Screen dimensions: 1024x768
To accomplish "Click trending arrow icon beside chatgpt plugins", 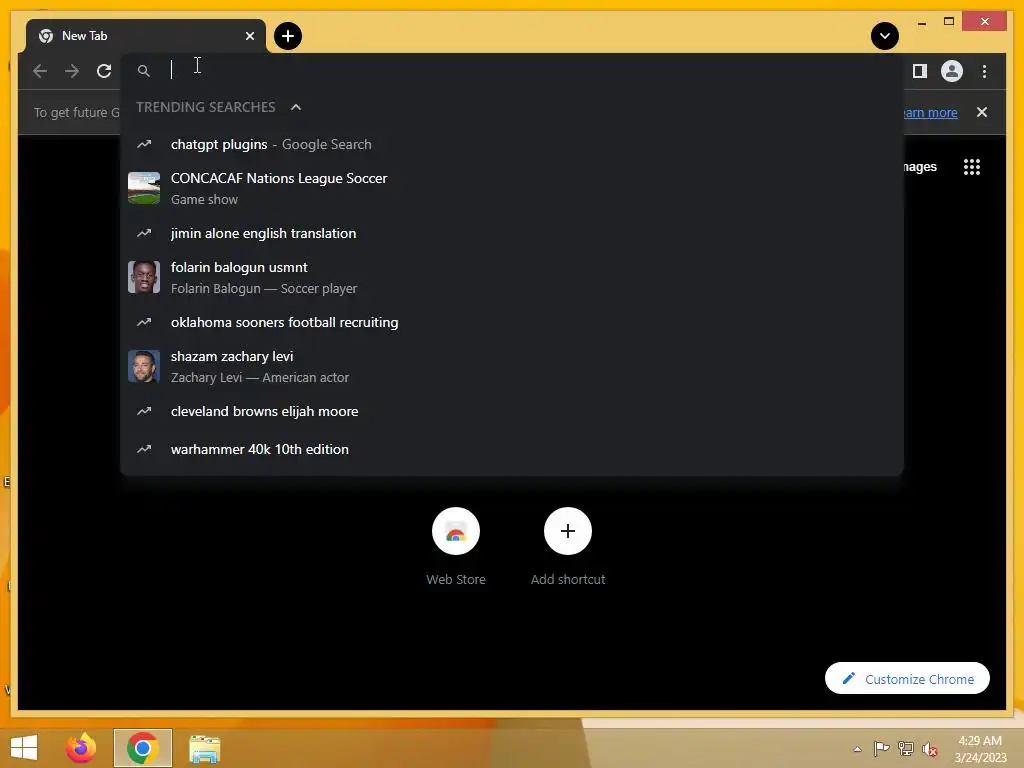I will [144, 144].
